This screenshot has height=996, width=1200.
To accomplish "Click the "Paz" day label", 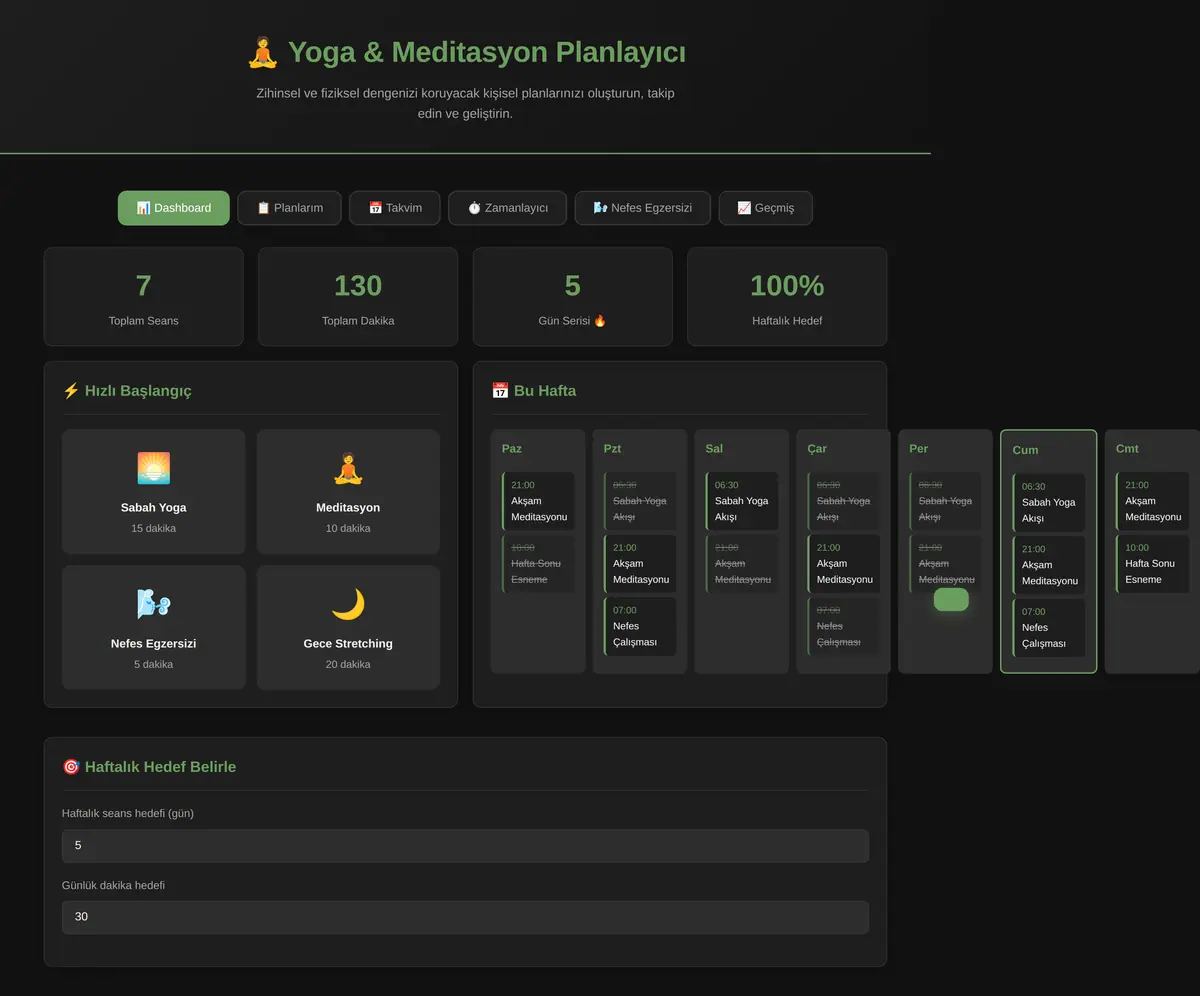I will pos(512,449).
